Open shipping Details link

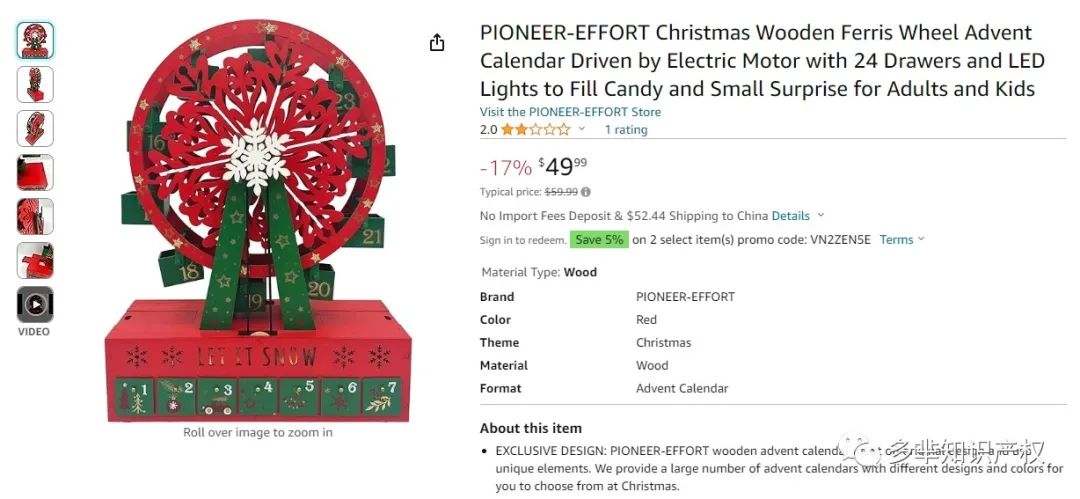pos(791,216)
